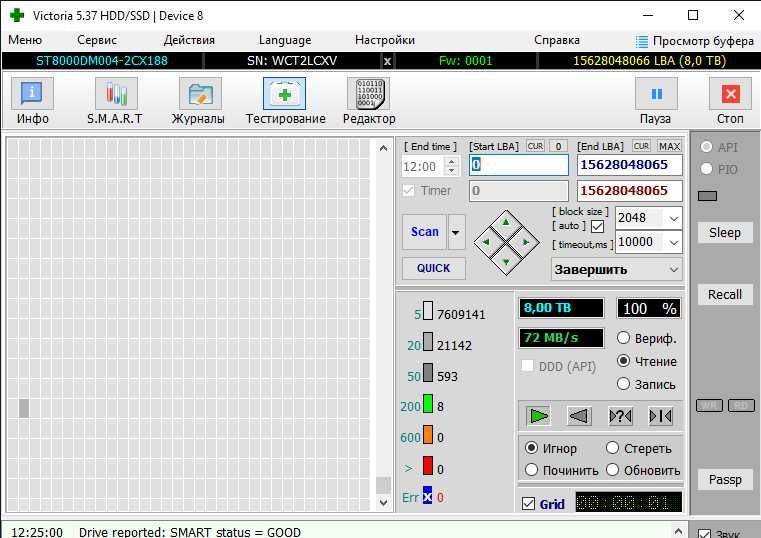Click the orange 600 ms block swatch
Screen dimensions: 761x538
[x=428, y=435]
